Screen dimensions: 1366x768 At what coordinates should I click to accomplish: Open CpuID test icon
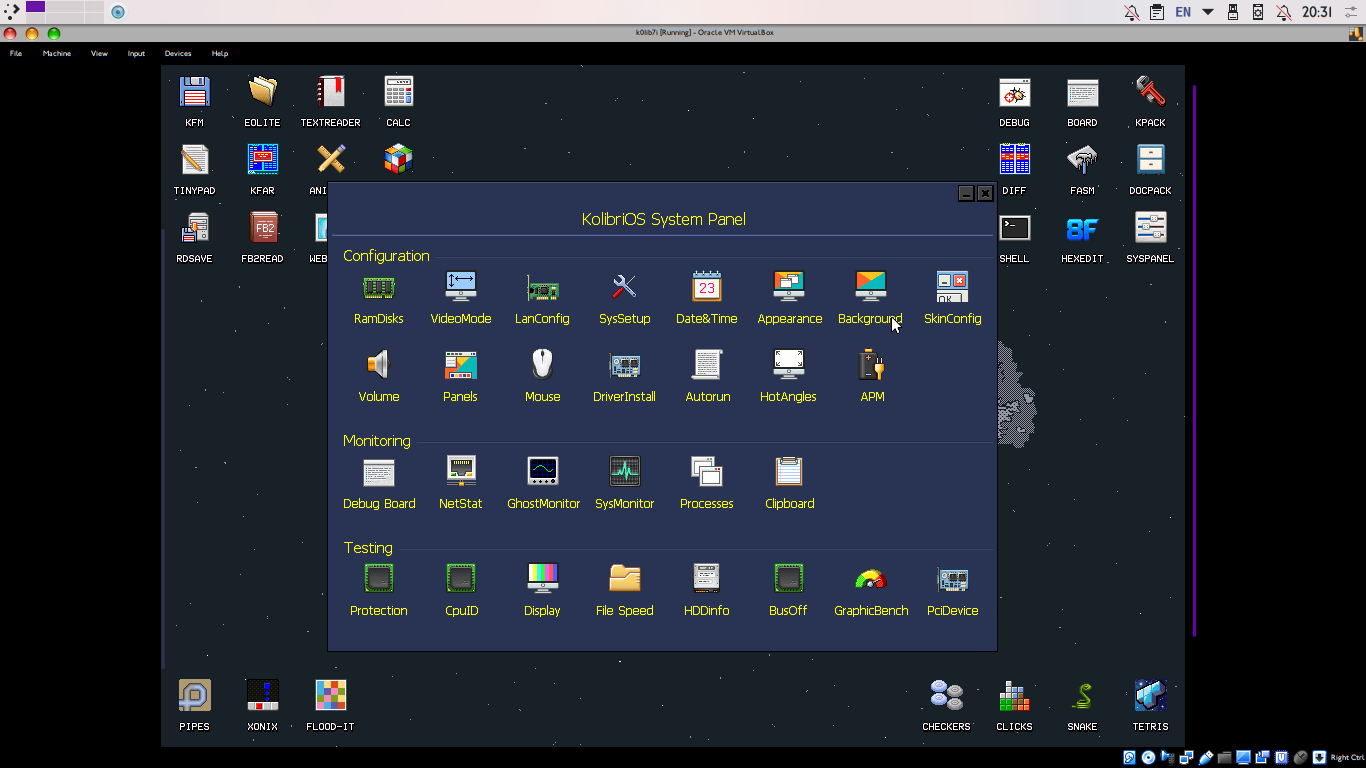pos(461,579)
